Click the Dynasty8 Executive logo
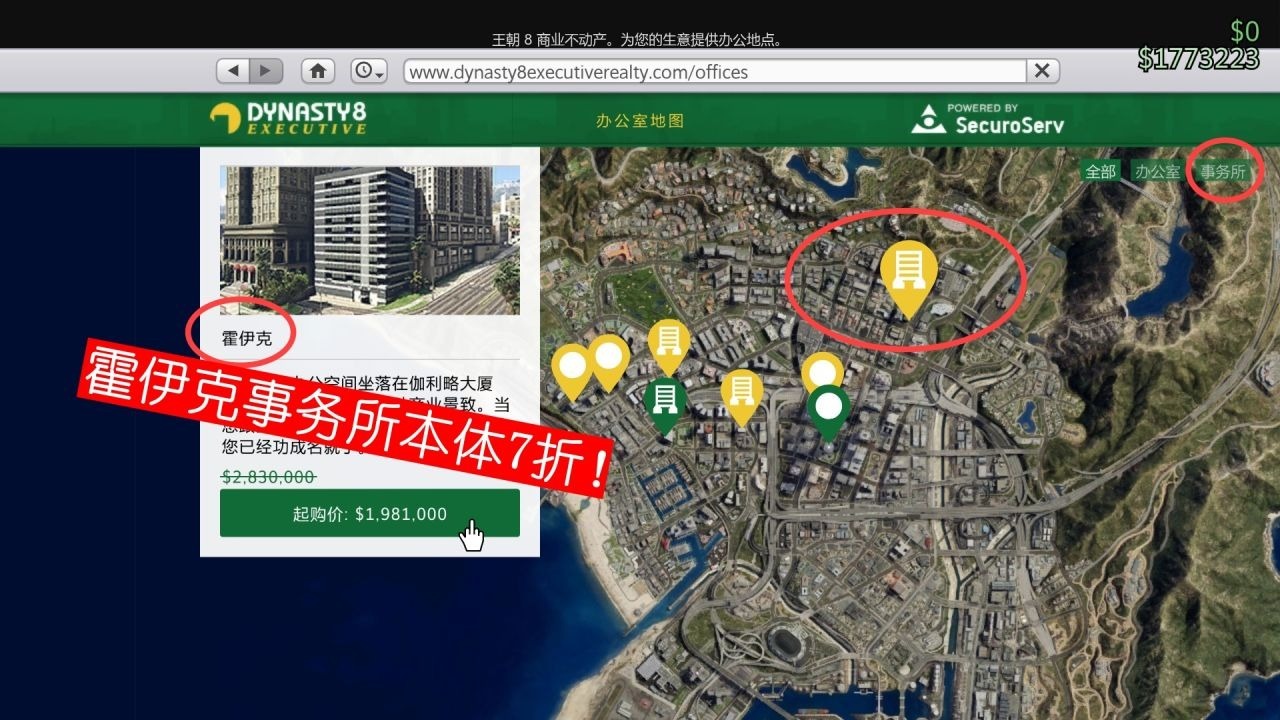The width and height of the screenshot is (1280, 720). [289, 118]
